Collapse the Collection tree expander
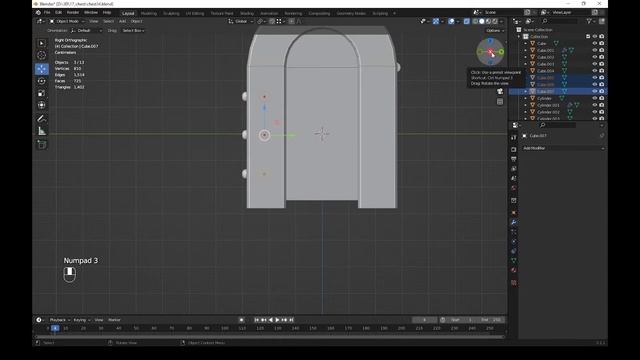640x360 pixels. (520, 37)
